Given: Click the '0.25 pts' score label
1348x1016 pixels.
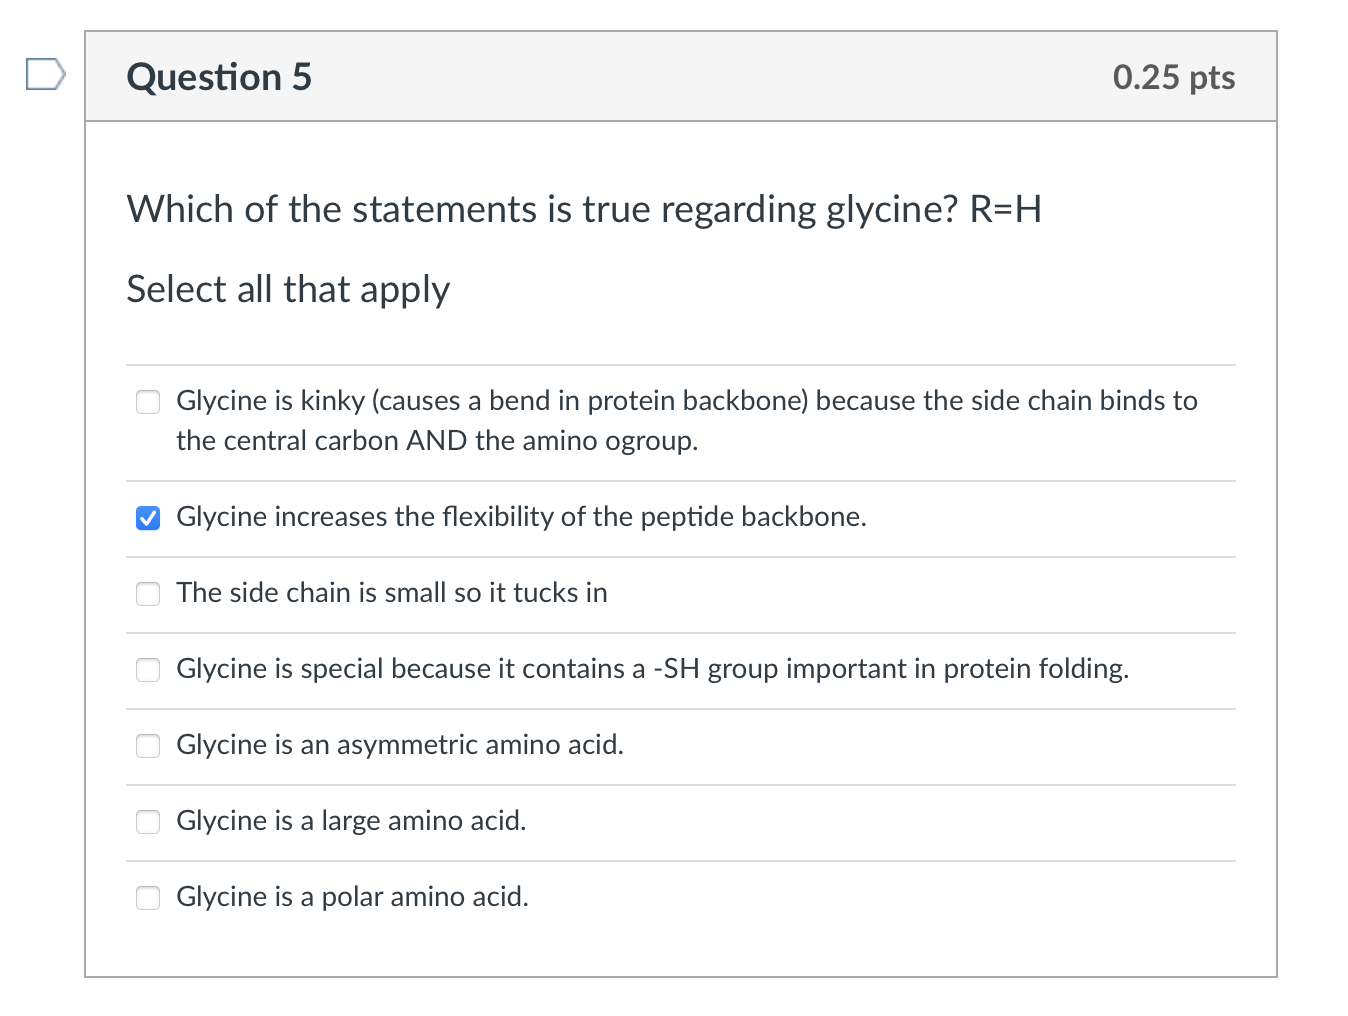Looking at the screenshot, I should coord(1173,77).
